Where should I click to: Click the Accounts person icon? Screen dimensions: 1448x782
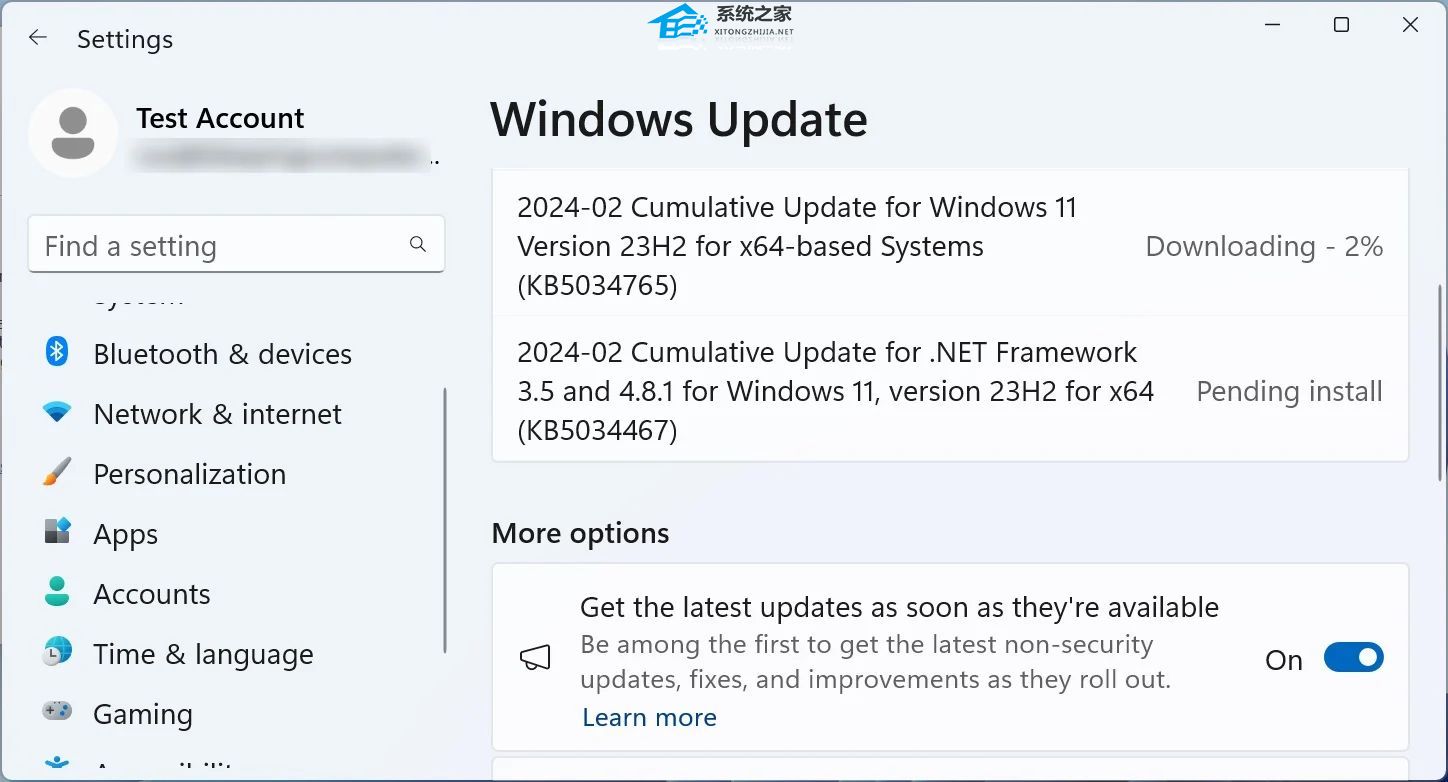click(x=57, y=592)
